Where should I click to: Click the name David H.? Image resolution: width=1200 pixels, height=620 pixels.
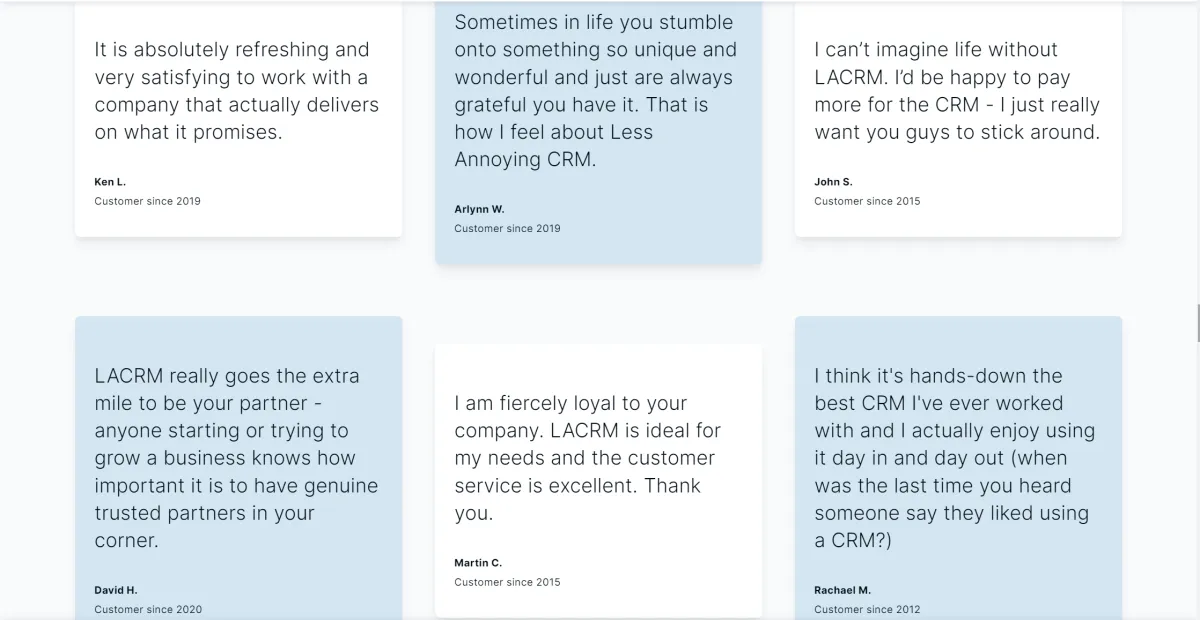pyautogui.click(x=116, y=590)
